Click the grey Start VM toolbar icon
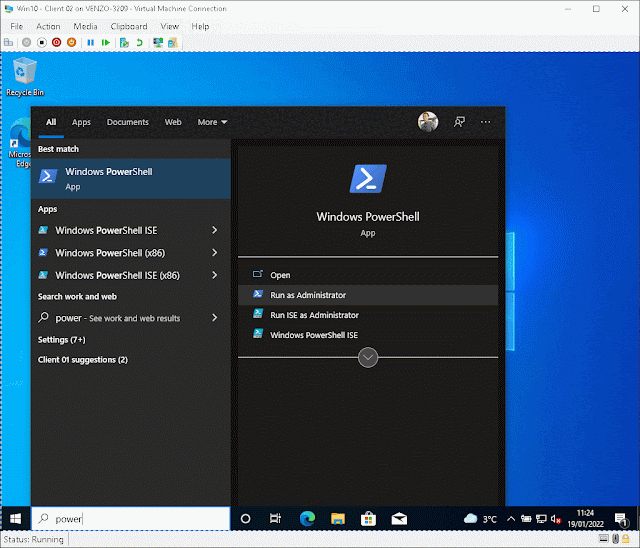The image size is (640, 548). [x=27, y=42]
